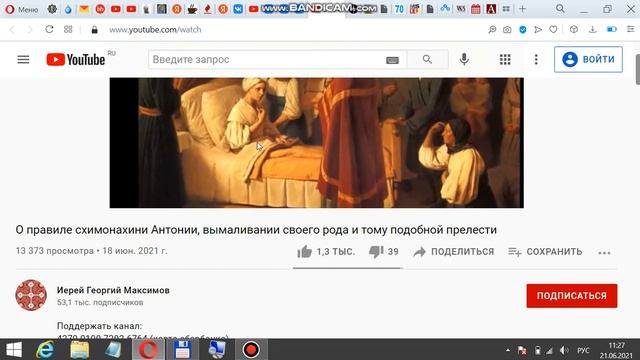
Task: Switch to Opera in the taskbar
Action: pyautogui.click(x=148, y=350)
